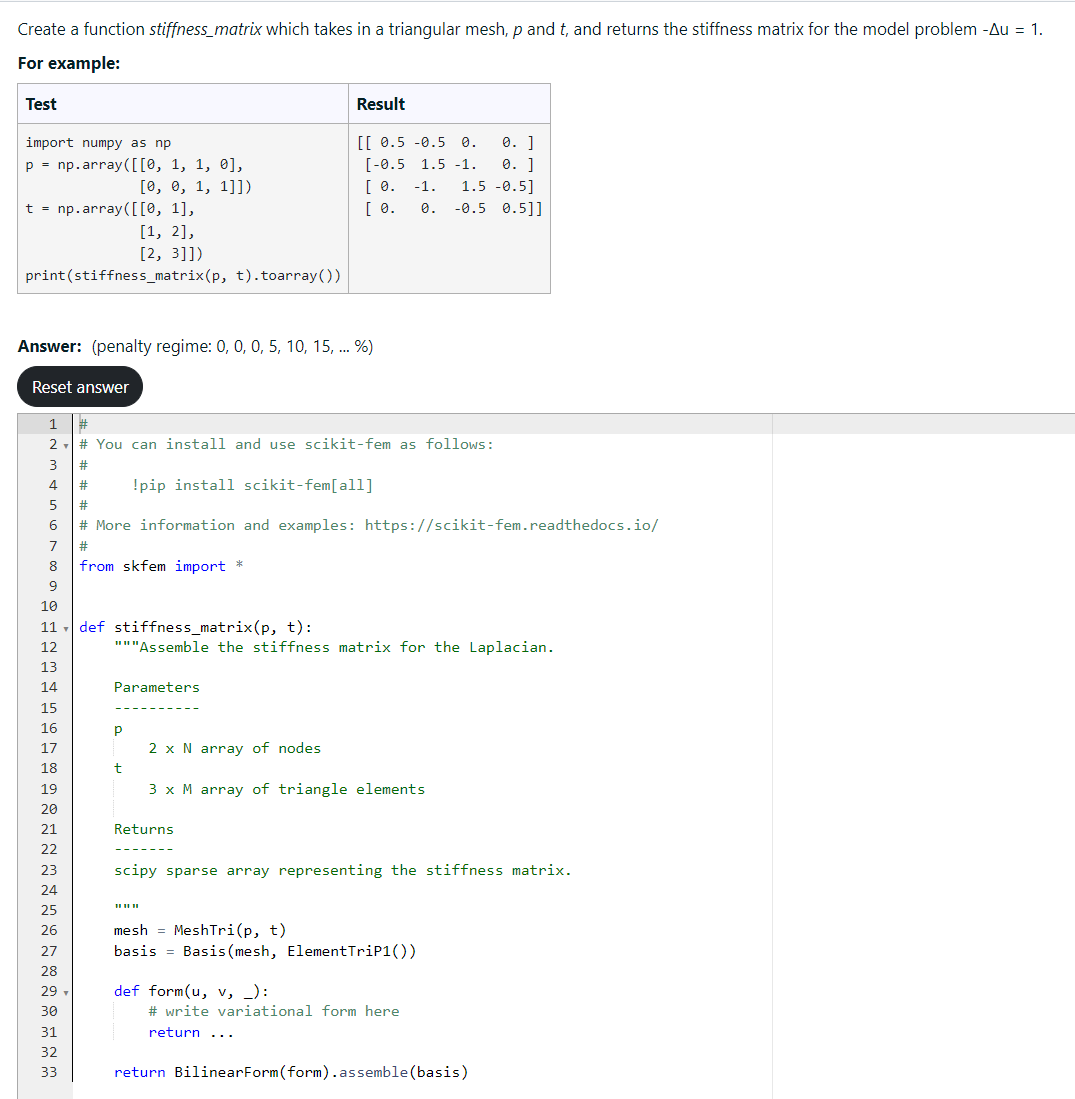Image resolution: width=1075 pixels, height=1099 pixels.
Task: Select line number 33 in the gutter
Action: [x=49, y=1071]
